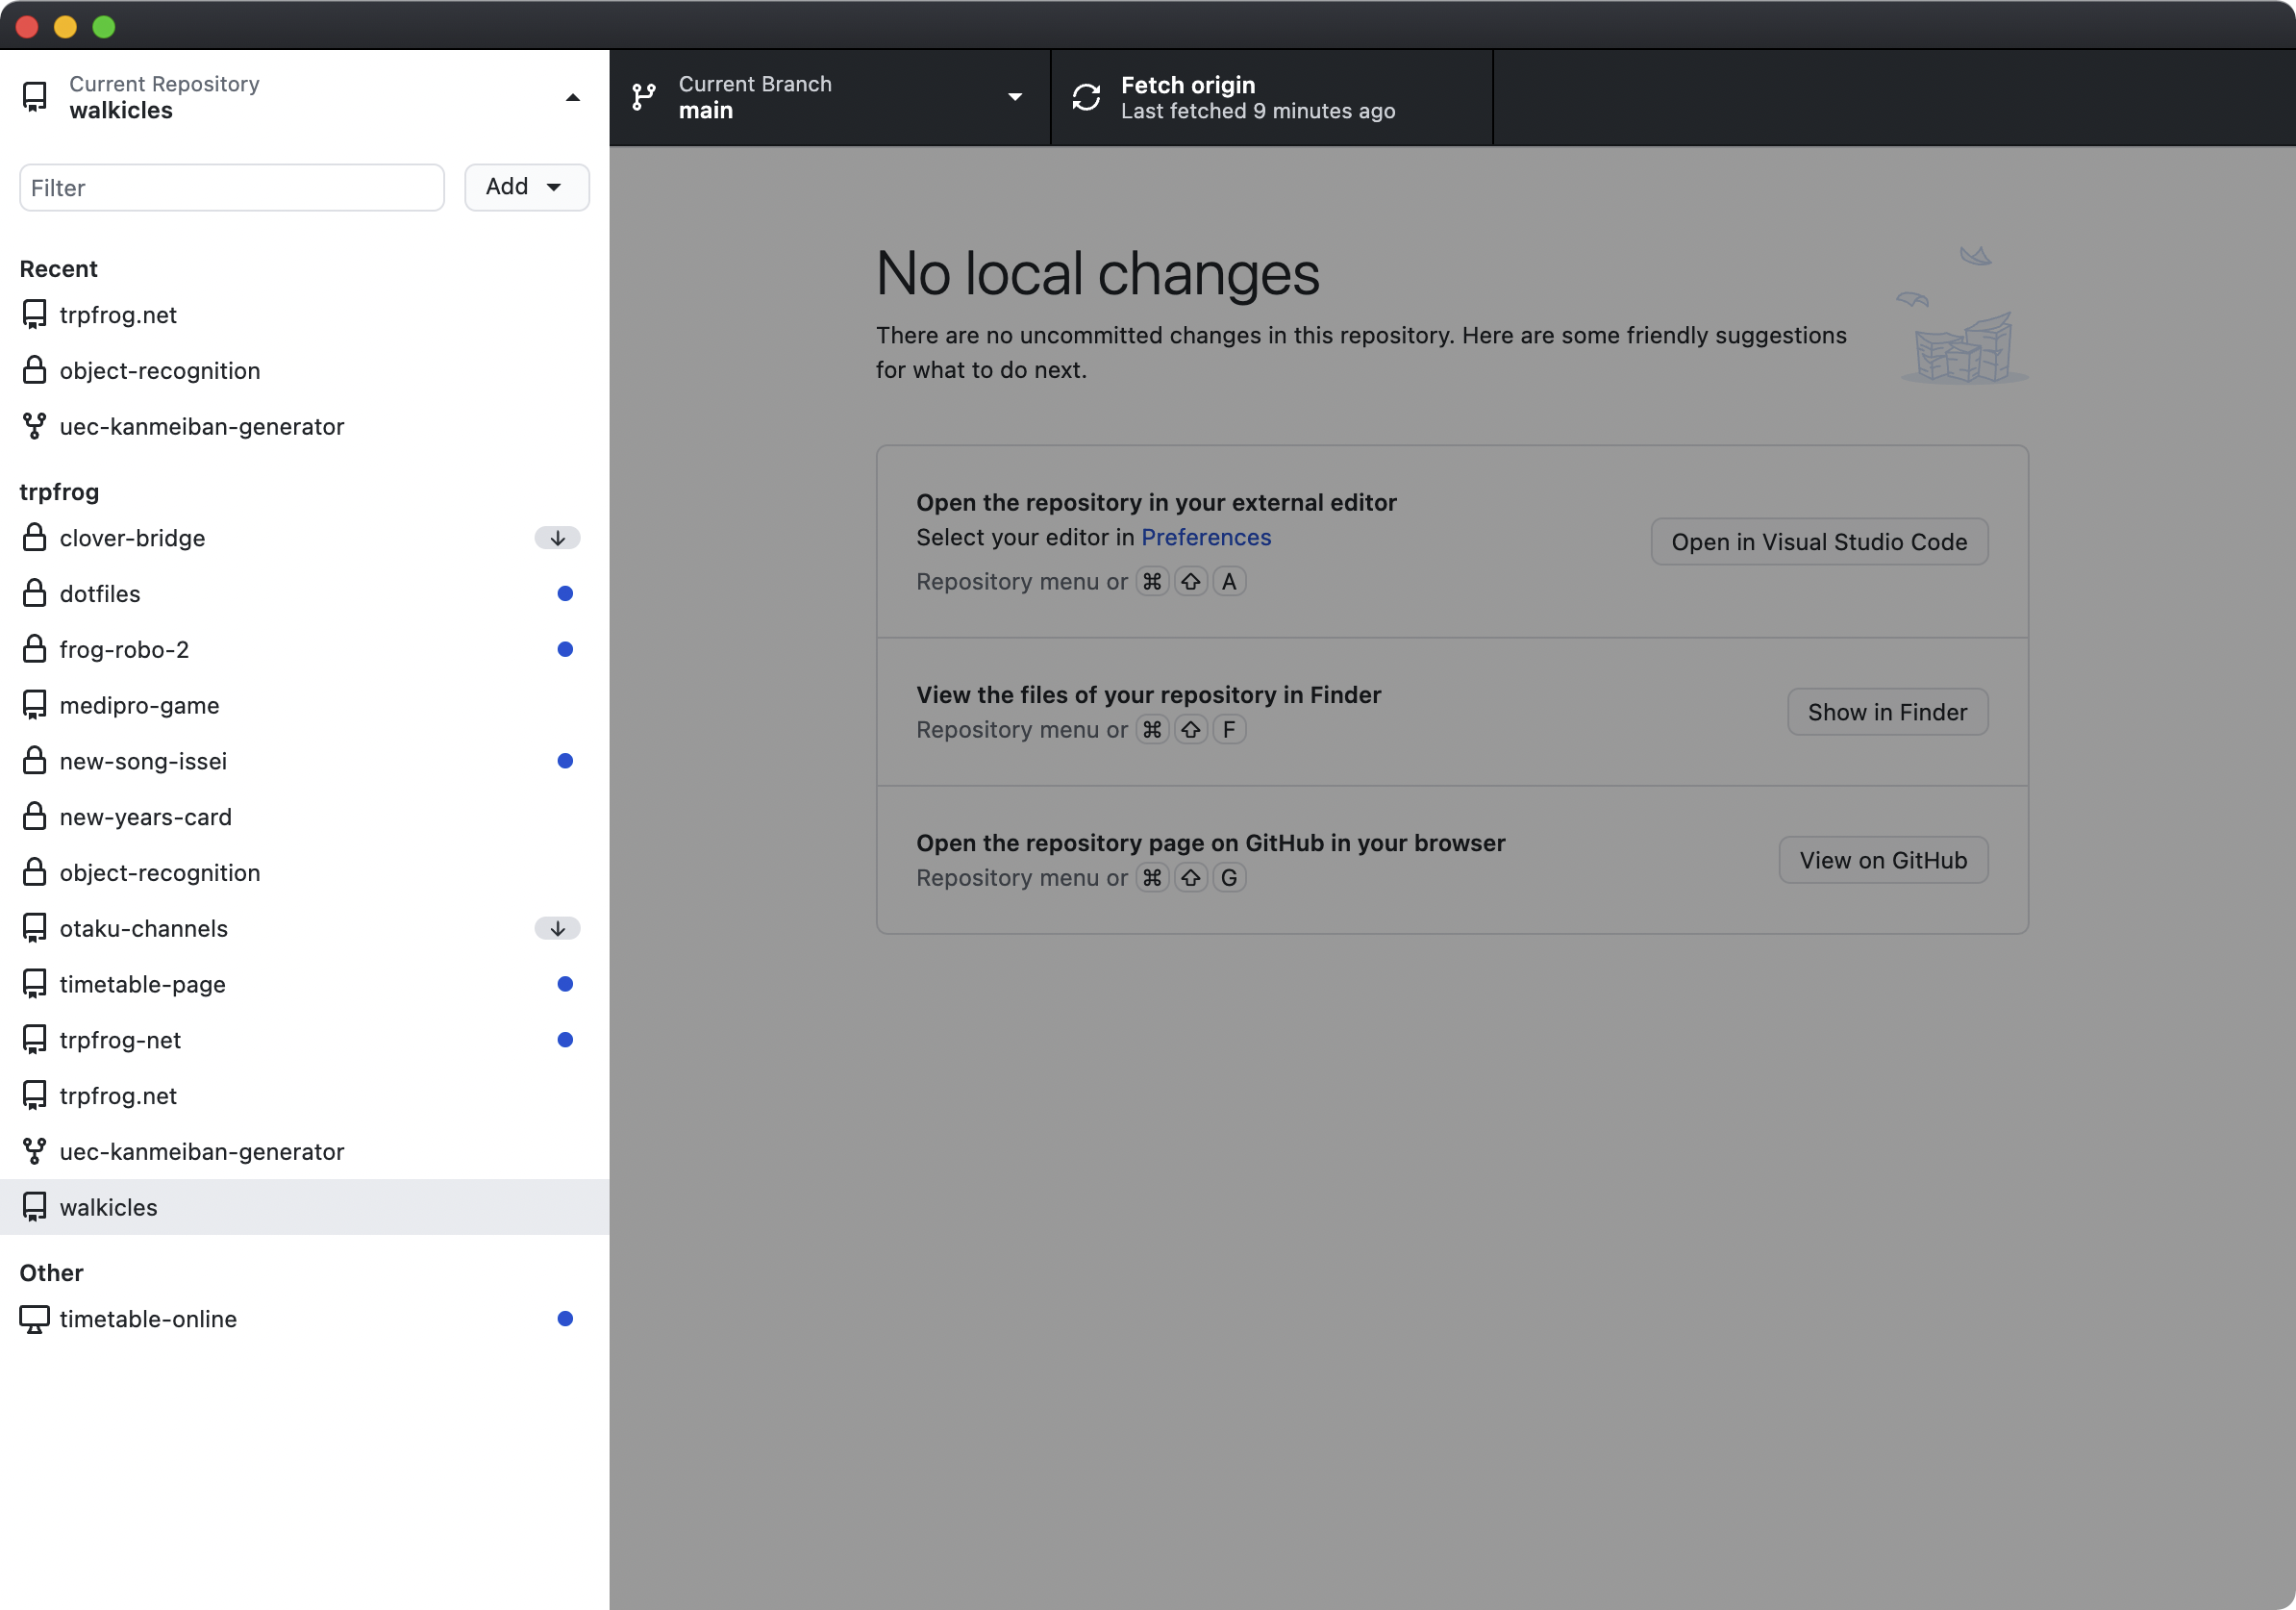Click the pull arrow badge beside otaku-channels
Screen dimensions: 2296x1610
pos(557,928)
